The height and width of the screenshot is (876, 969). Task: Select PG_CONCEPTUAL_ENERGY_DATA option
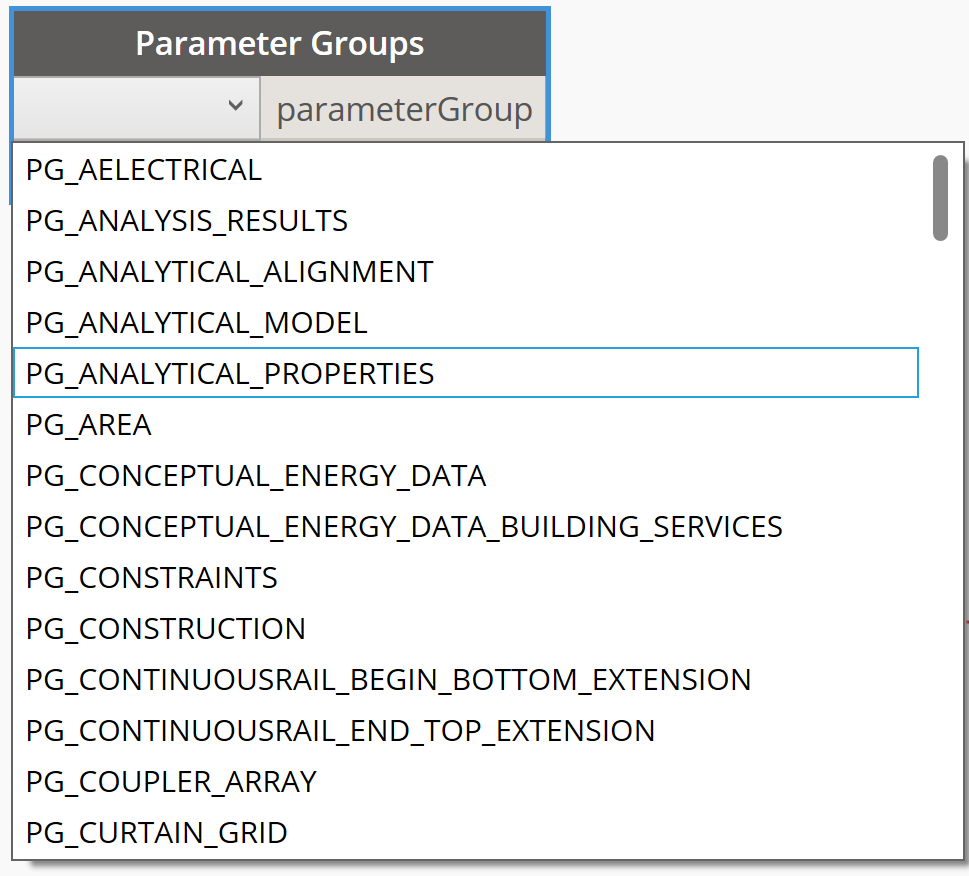click(256, 476)
